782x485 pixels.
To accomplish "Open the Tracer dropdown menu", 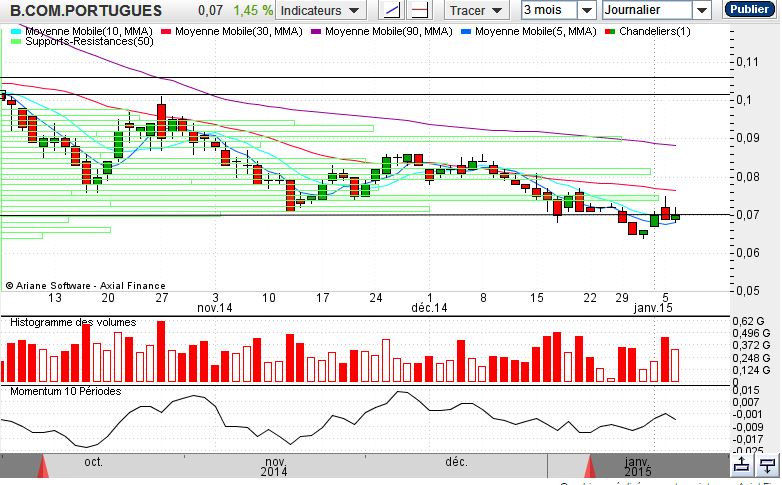I will [476, 10].
